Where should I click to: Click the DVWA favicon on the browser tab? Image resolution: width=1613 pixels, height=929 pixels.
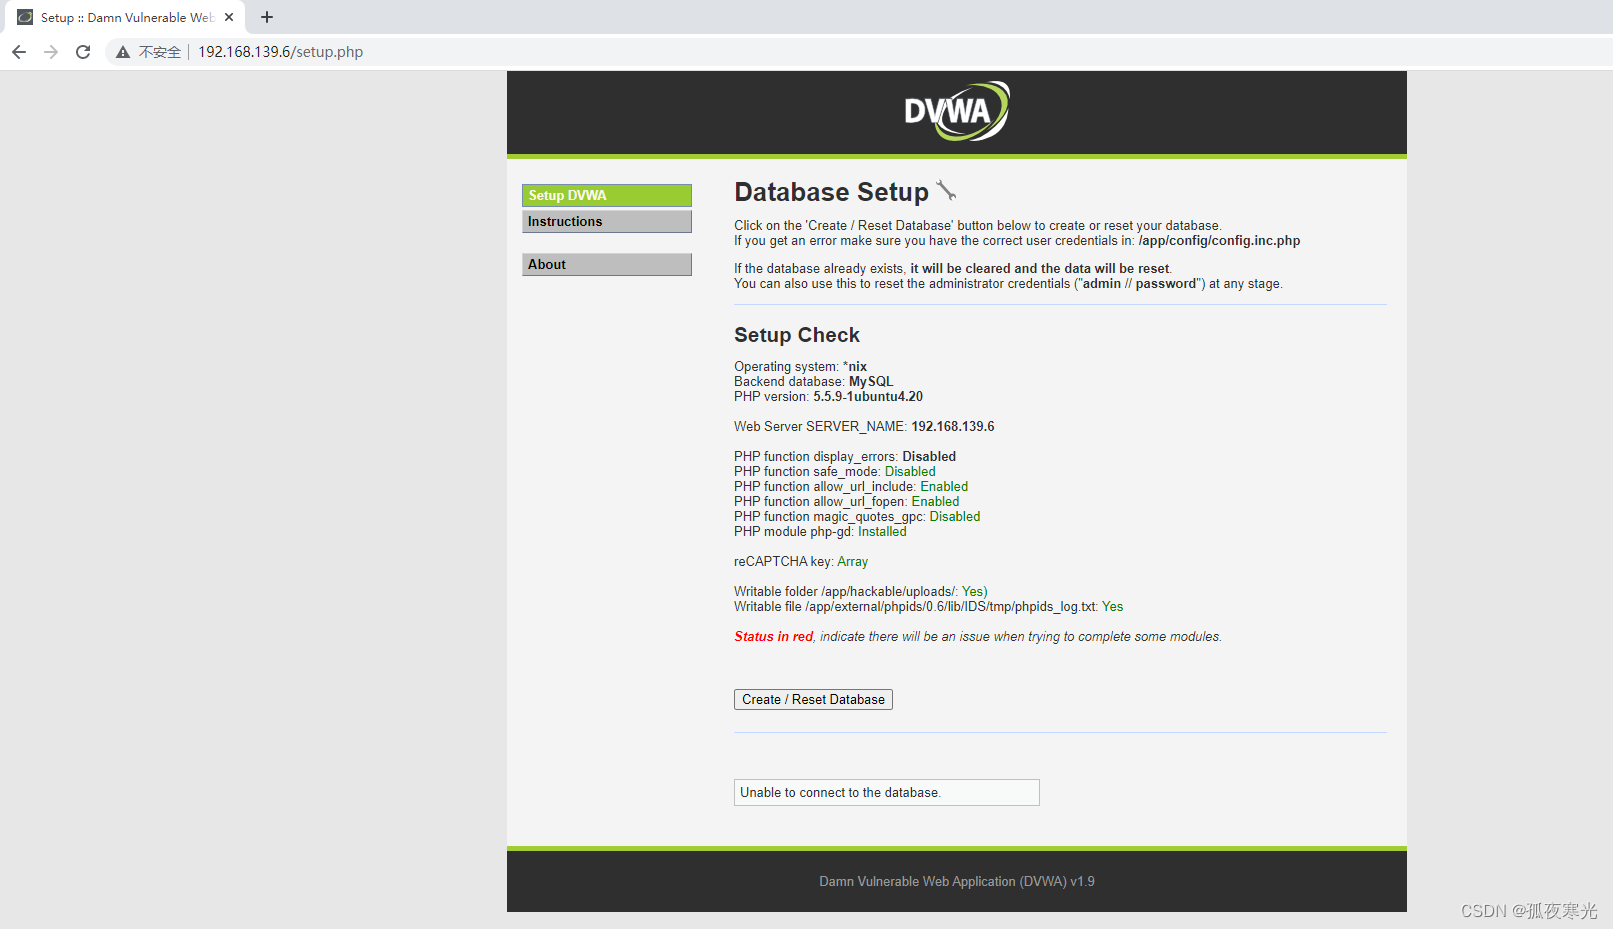tap(23, 16)
